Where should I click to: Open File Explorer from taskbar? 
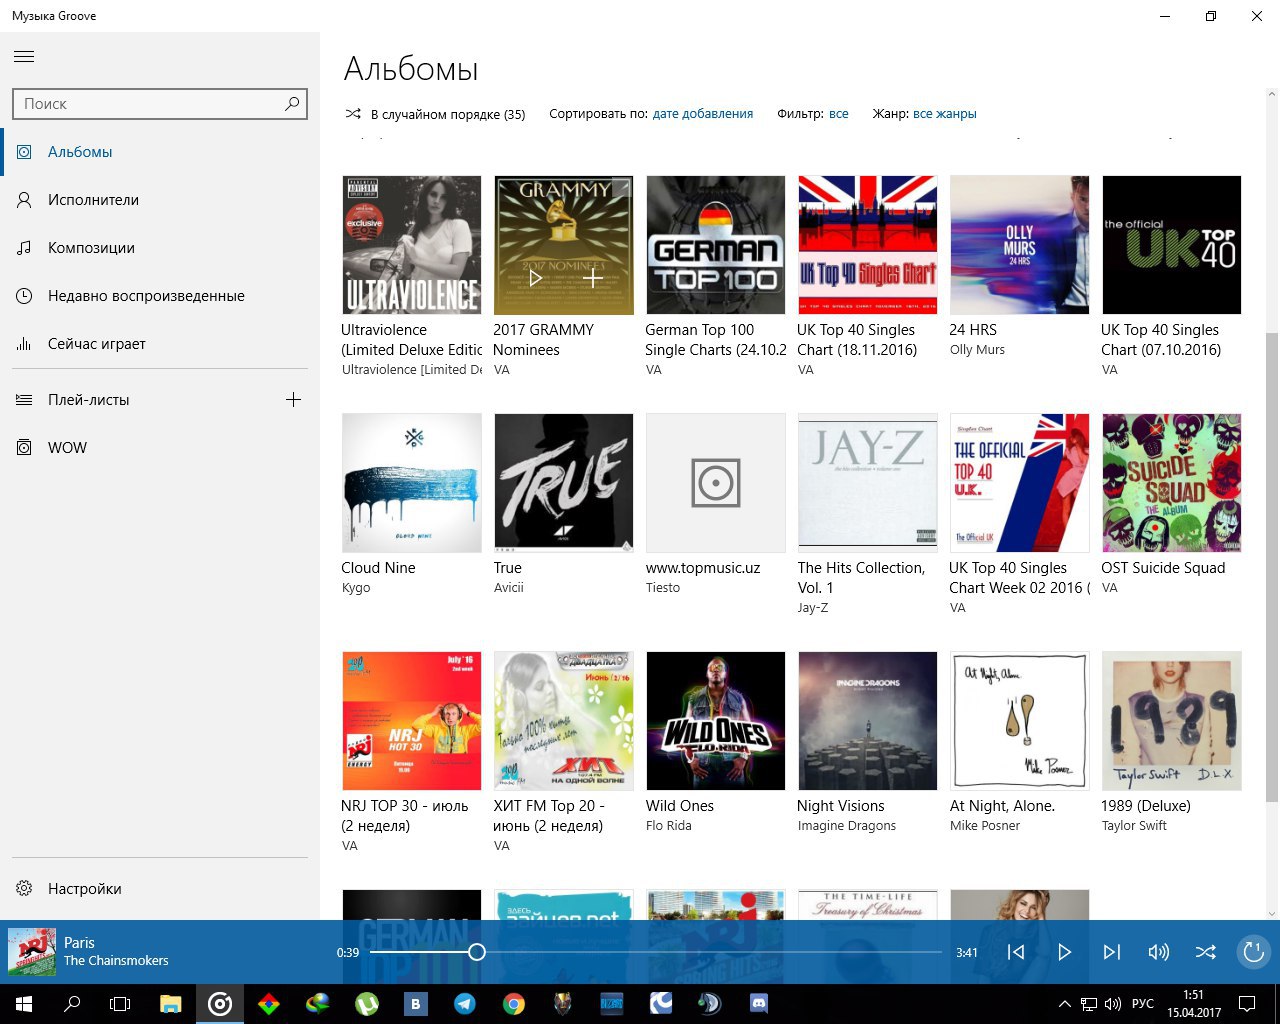coord(171,1004)
